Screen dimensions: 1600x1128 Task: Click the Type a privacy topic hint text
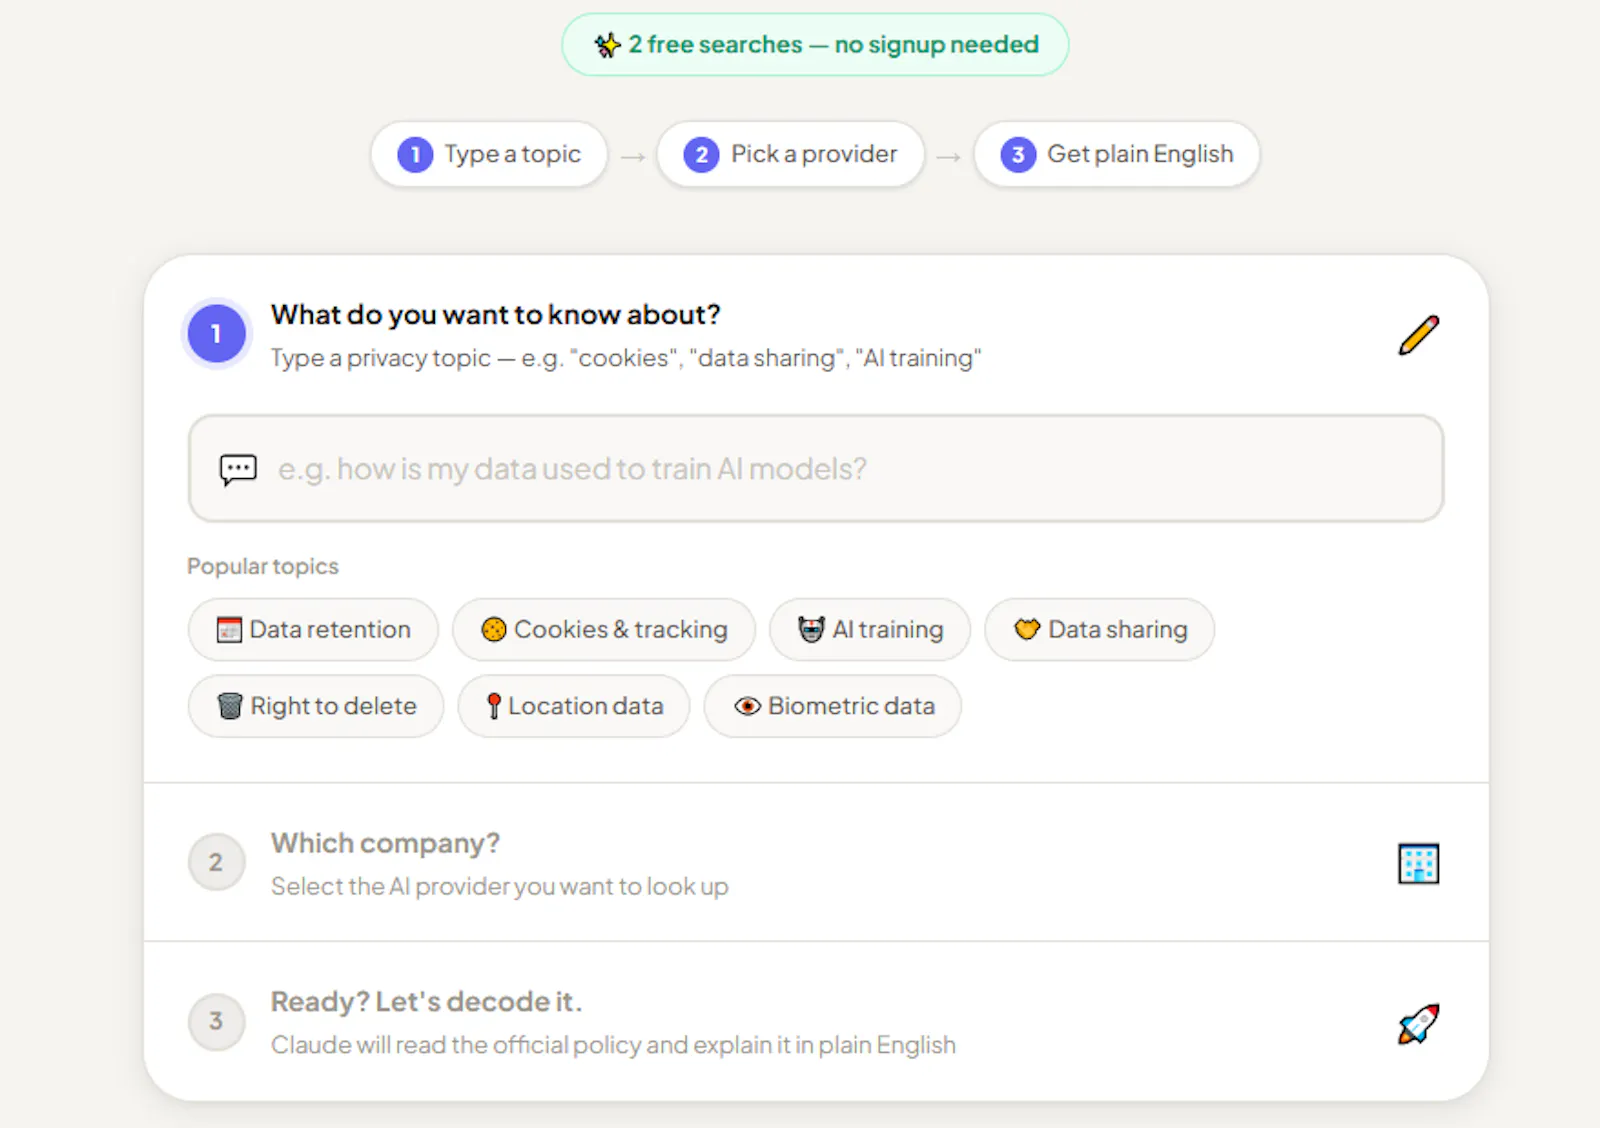626,358
